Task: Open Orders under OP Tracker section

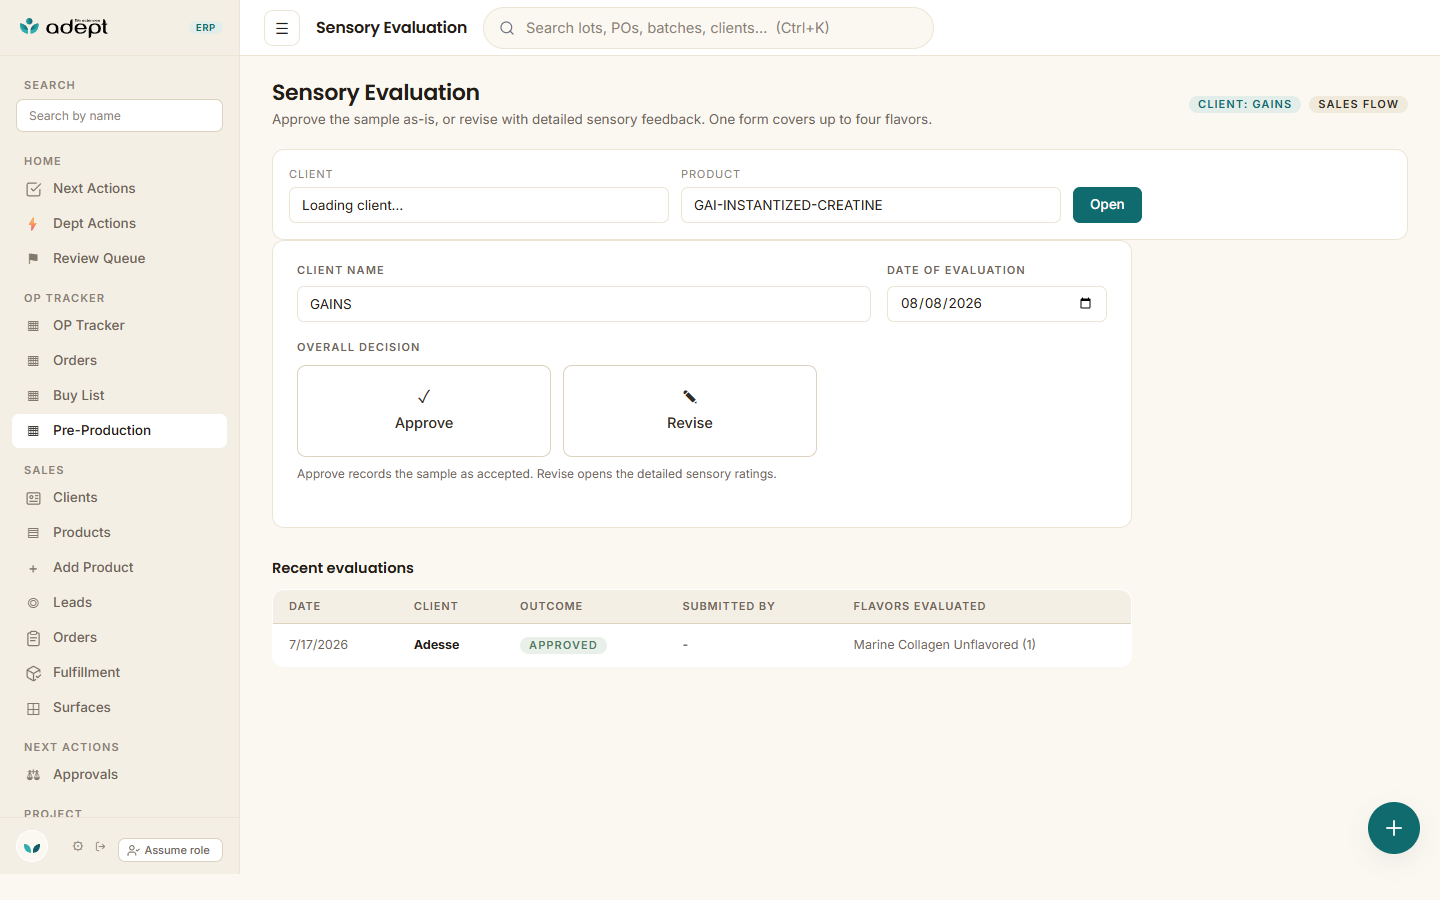Action: pos(119,361)
